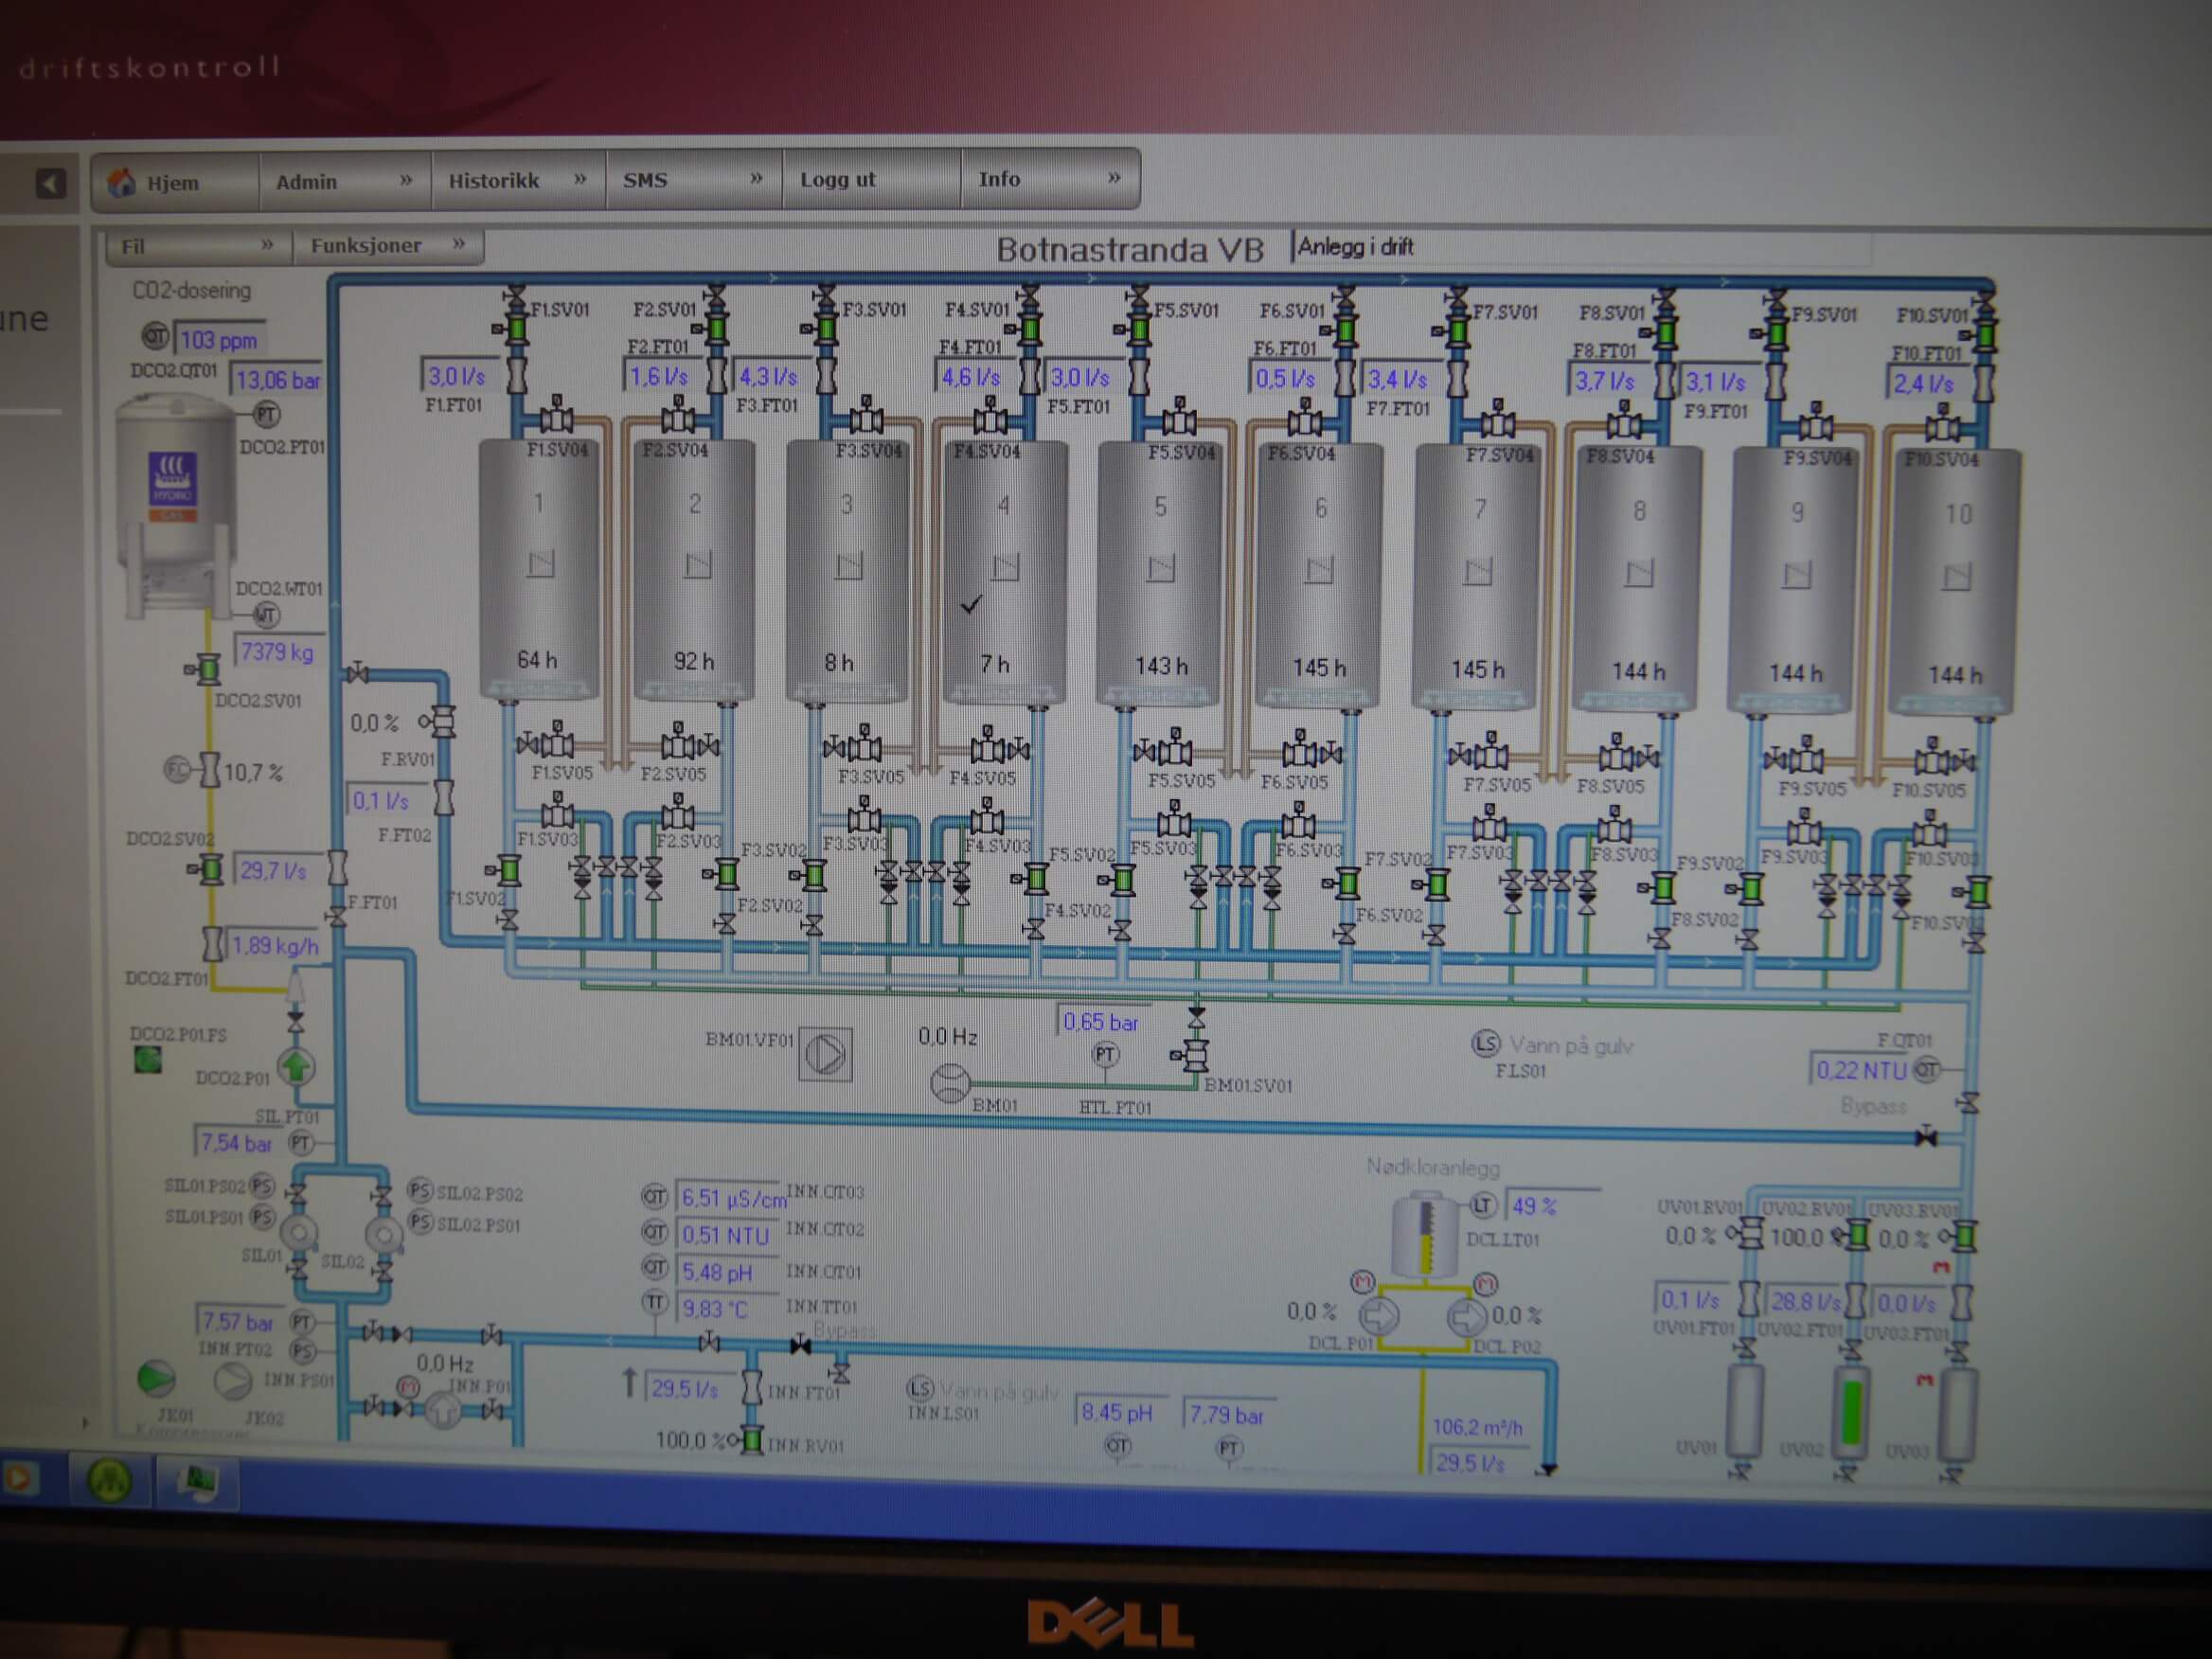Click the Vann på gulv F.LS01 indicator
2212x1659 pixels.
tap(1486, 1044)
